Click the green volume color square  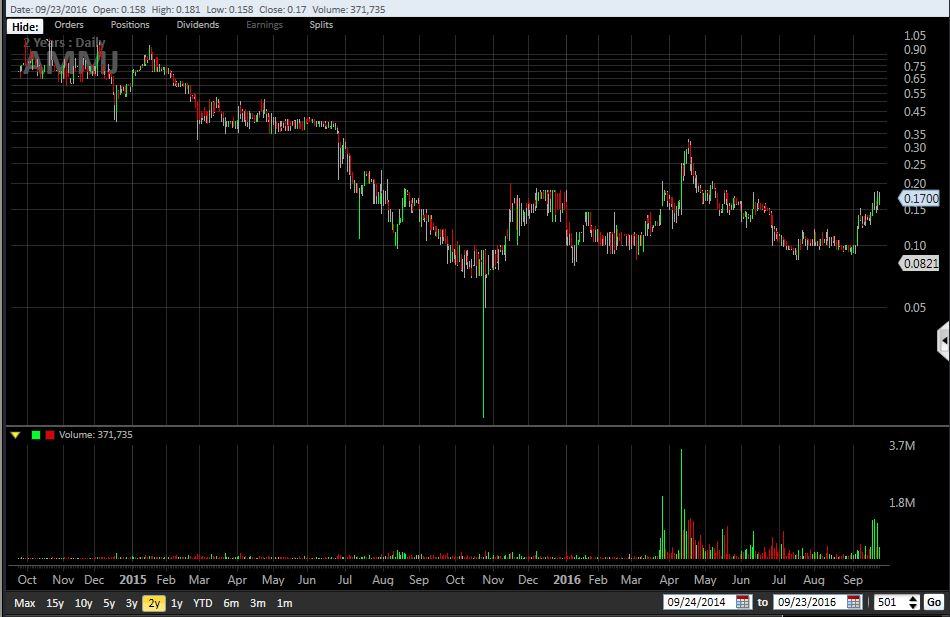36,435
